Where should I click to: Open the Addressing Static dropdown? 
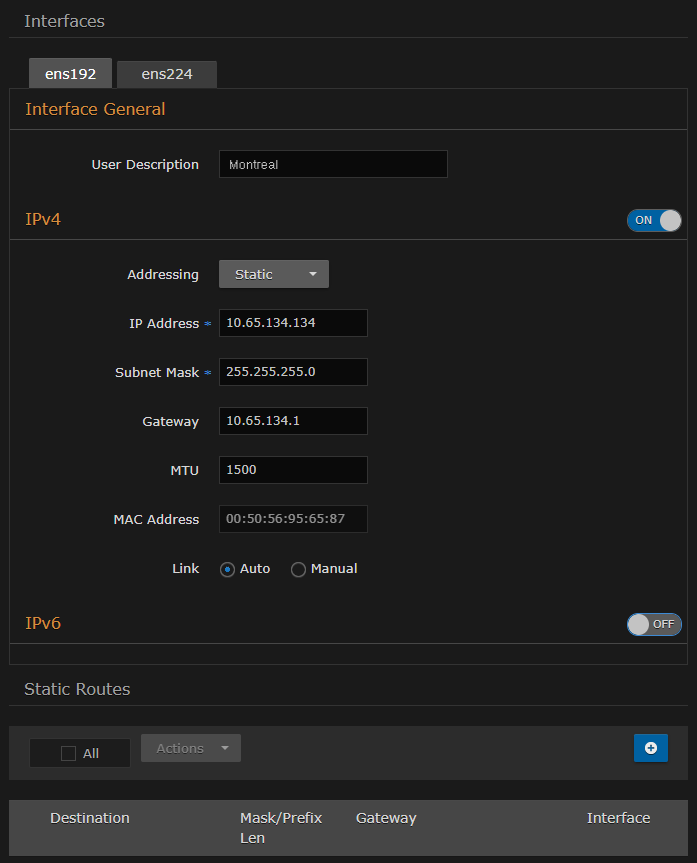pos(273,274)
